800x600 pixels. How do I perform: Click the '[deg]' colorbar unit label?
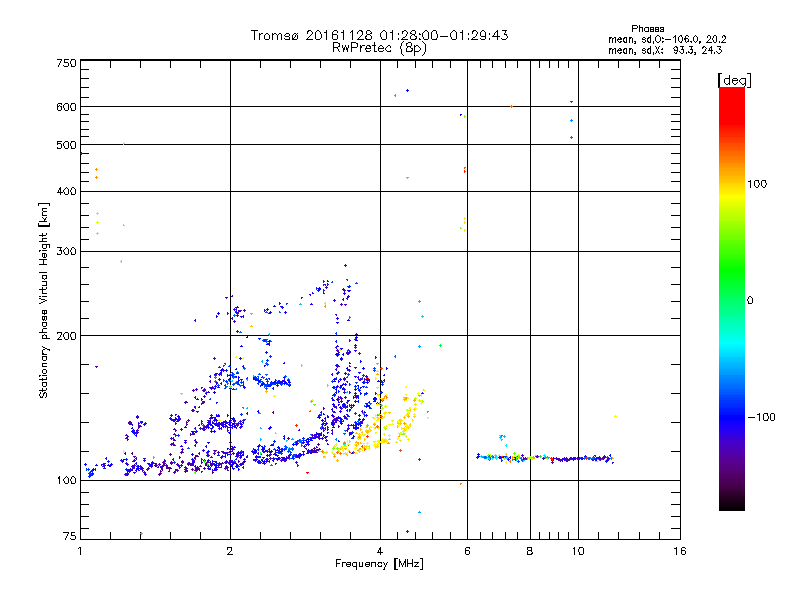734,80
